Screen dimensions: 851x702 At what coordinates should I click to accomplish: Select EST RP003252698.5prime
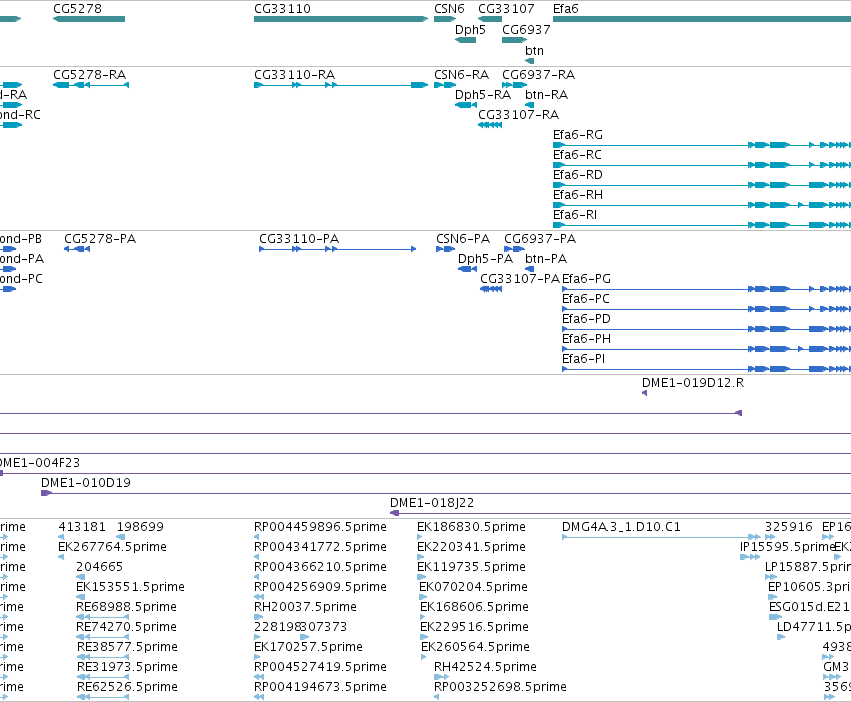(436, 697)
